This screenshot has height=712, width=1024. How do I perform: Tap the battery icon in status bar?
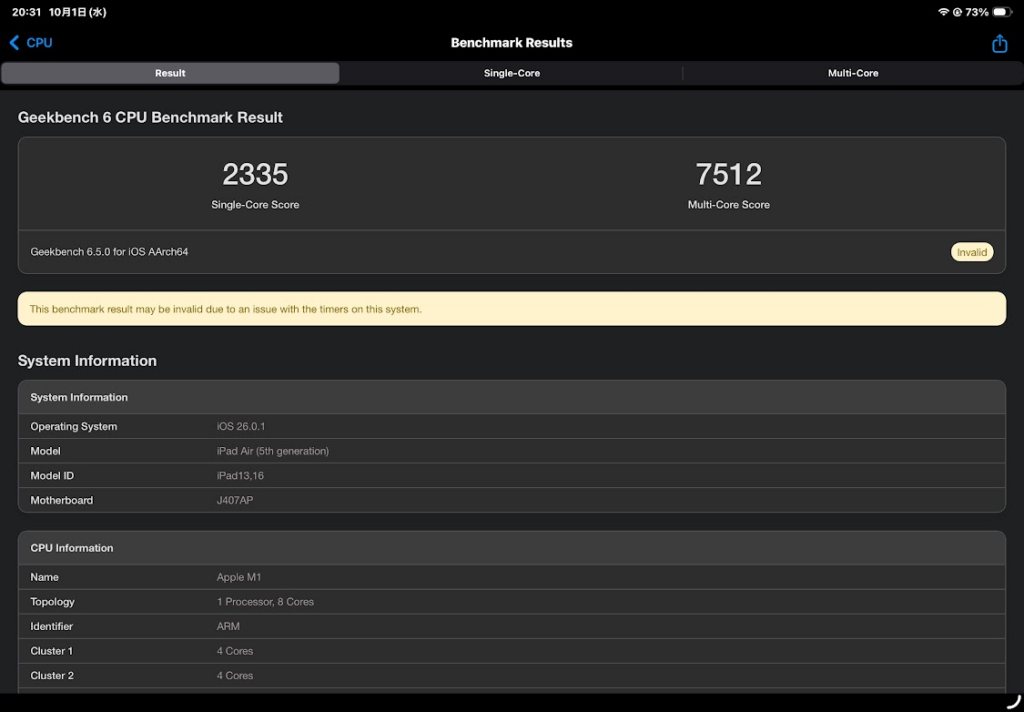pyautogui.click(x=1002, y=12)
